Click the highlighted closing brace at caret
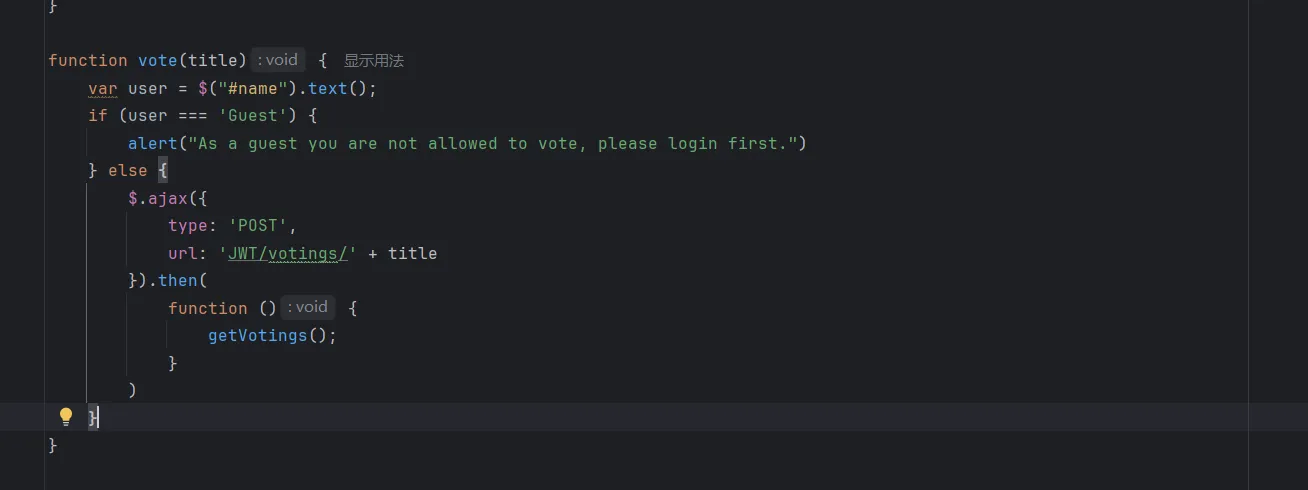This screenshot has width=1308, height=490. (93, 417)
